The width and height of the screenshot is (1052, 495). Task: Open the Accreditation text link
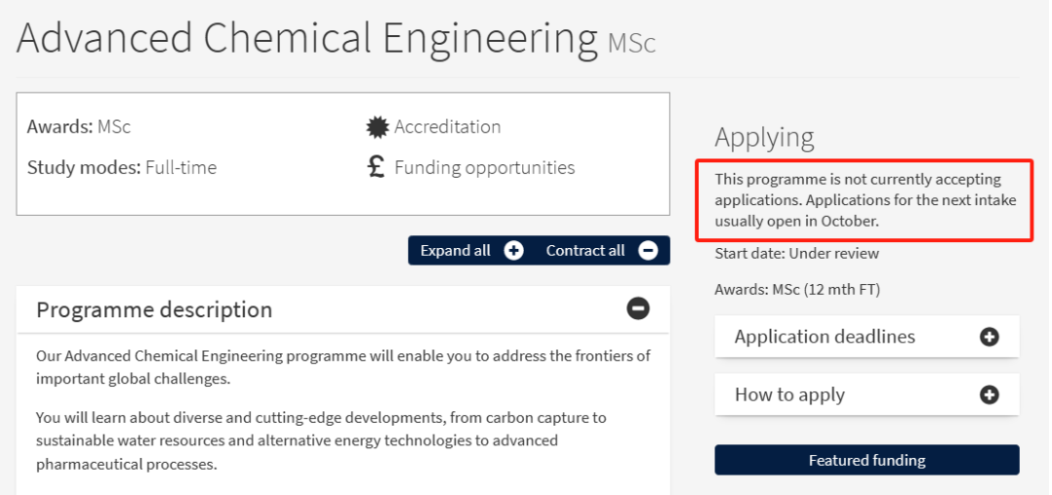pyautogui.click(x=447, y=127)
